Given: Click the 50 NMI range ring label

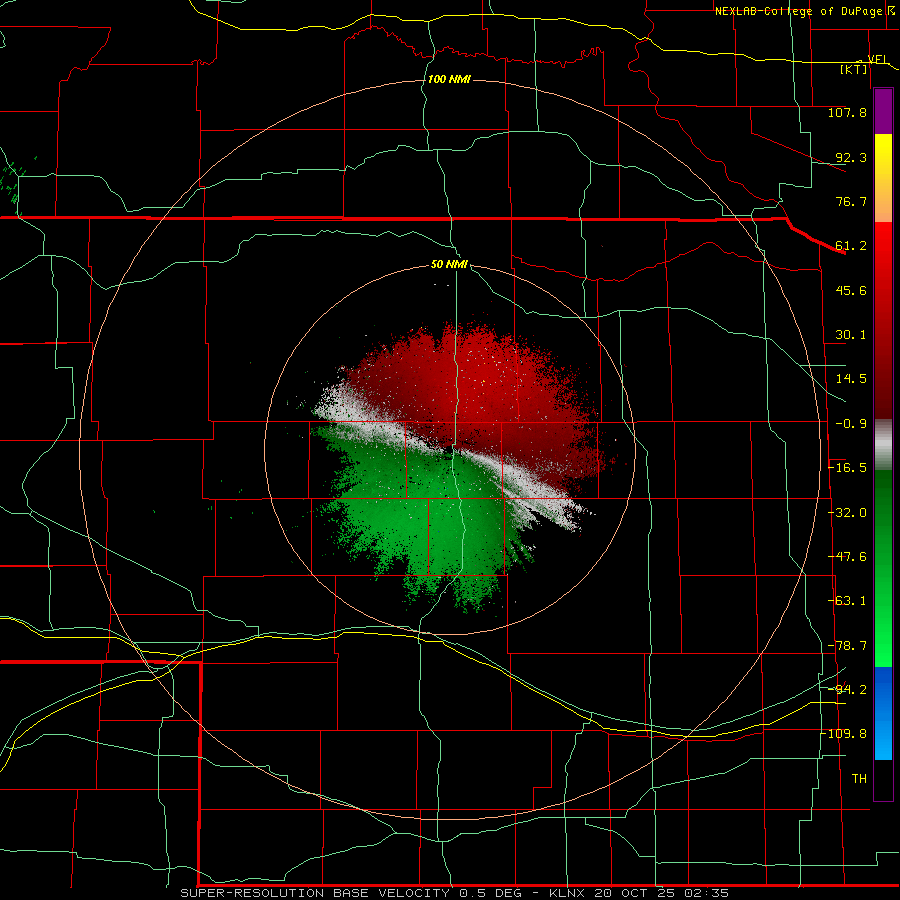Looking at the screenshot, I should 449,264.
